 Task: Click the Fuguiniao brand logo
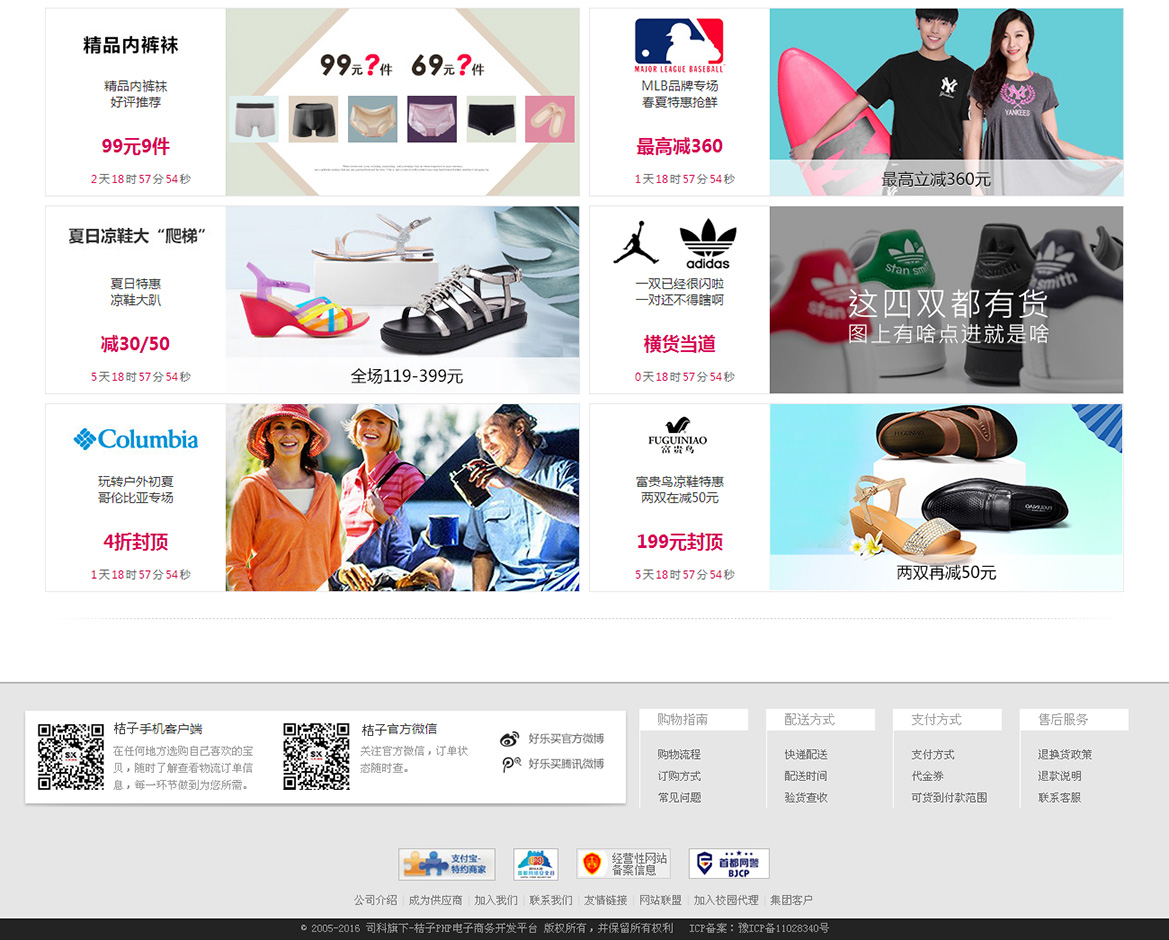[x=678, y=435]
